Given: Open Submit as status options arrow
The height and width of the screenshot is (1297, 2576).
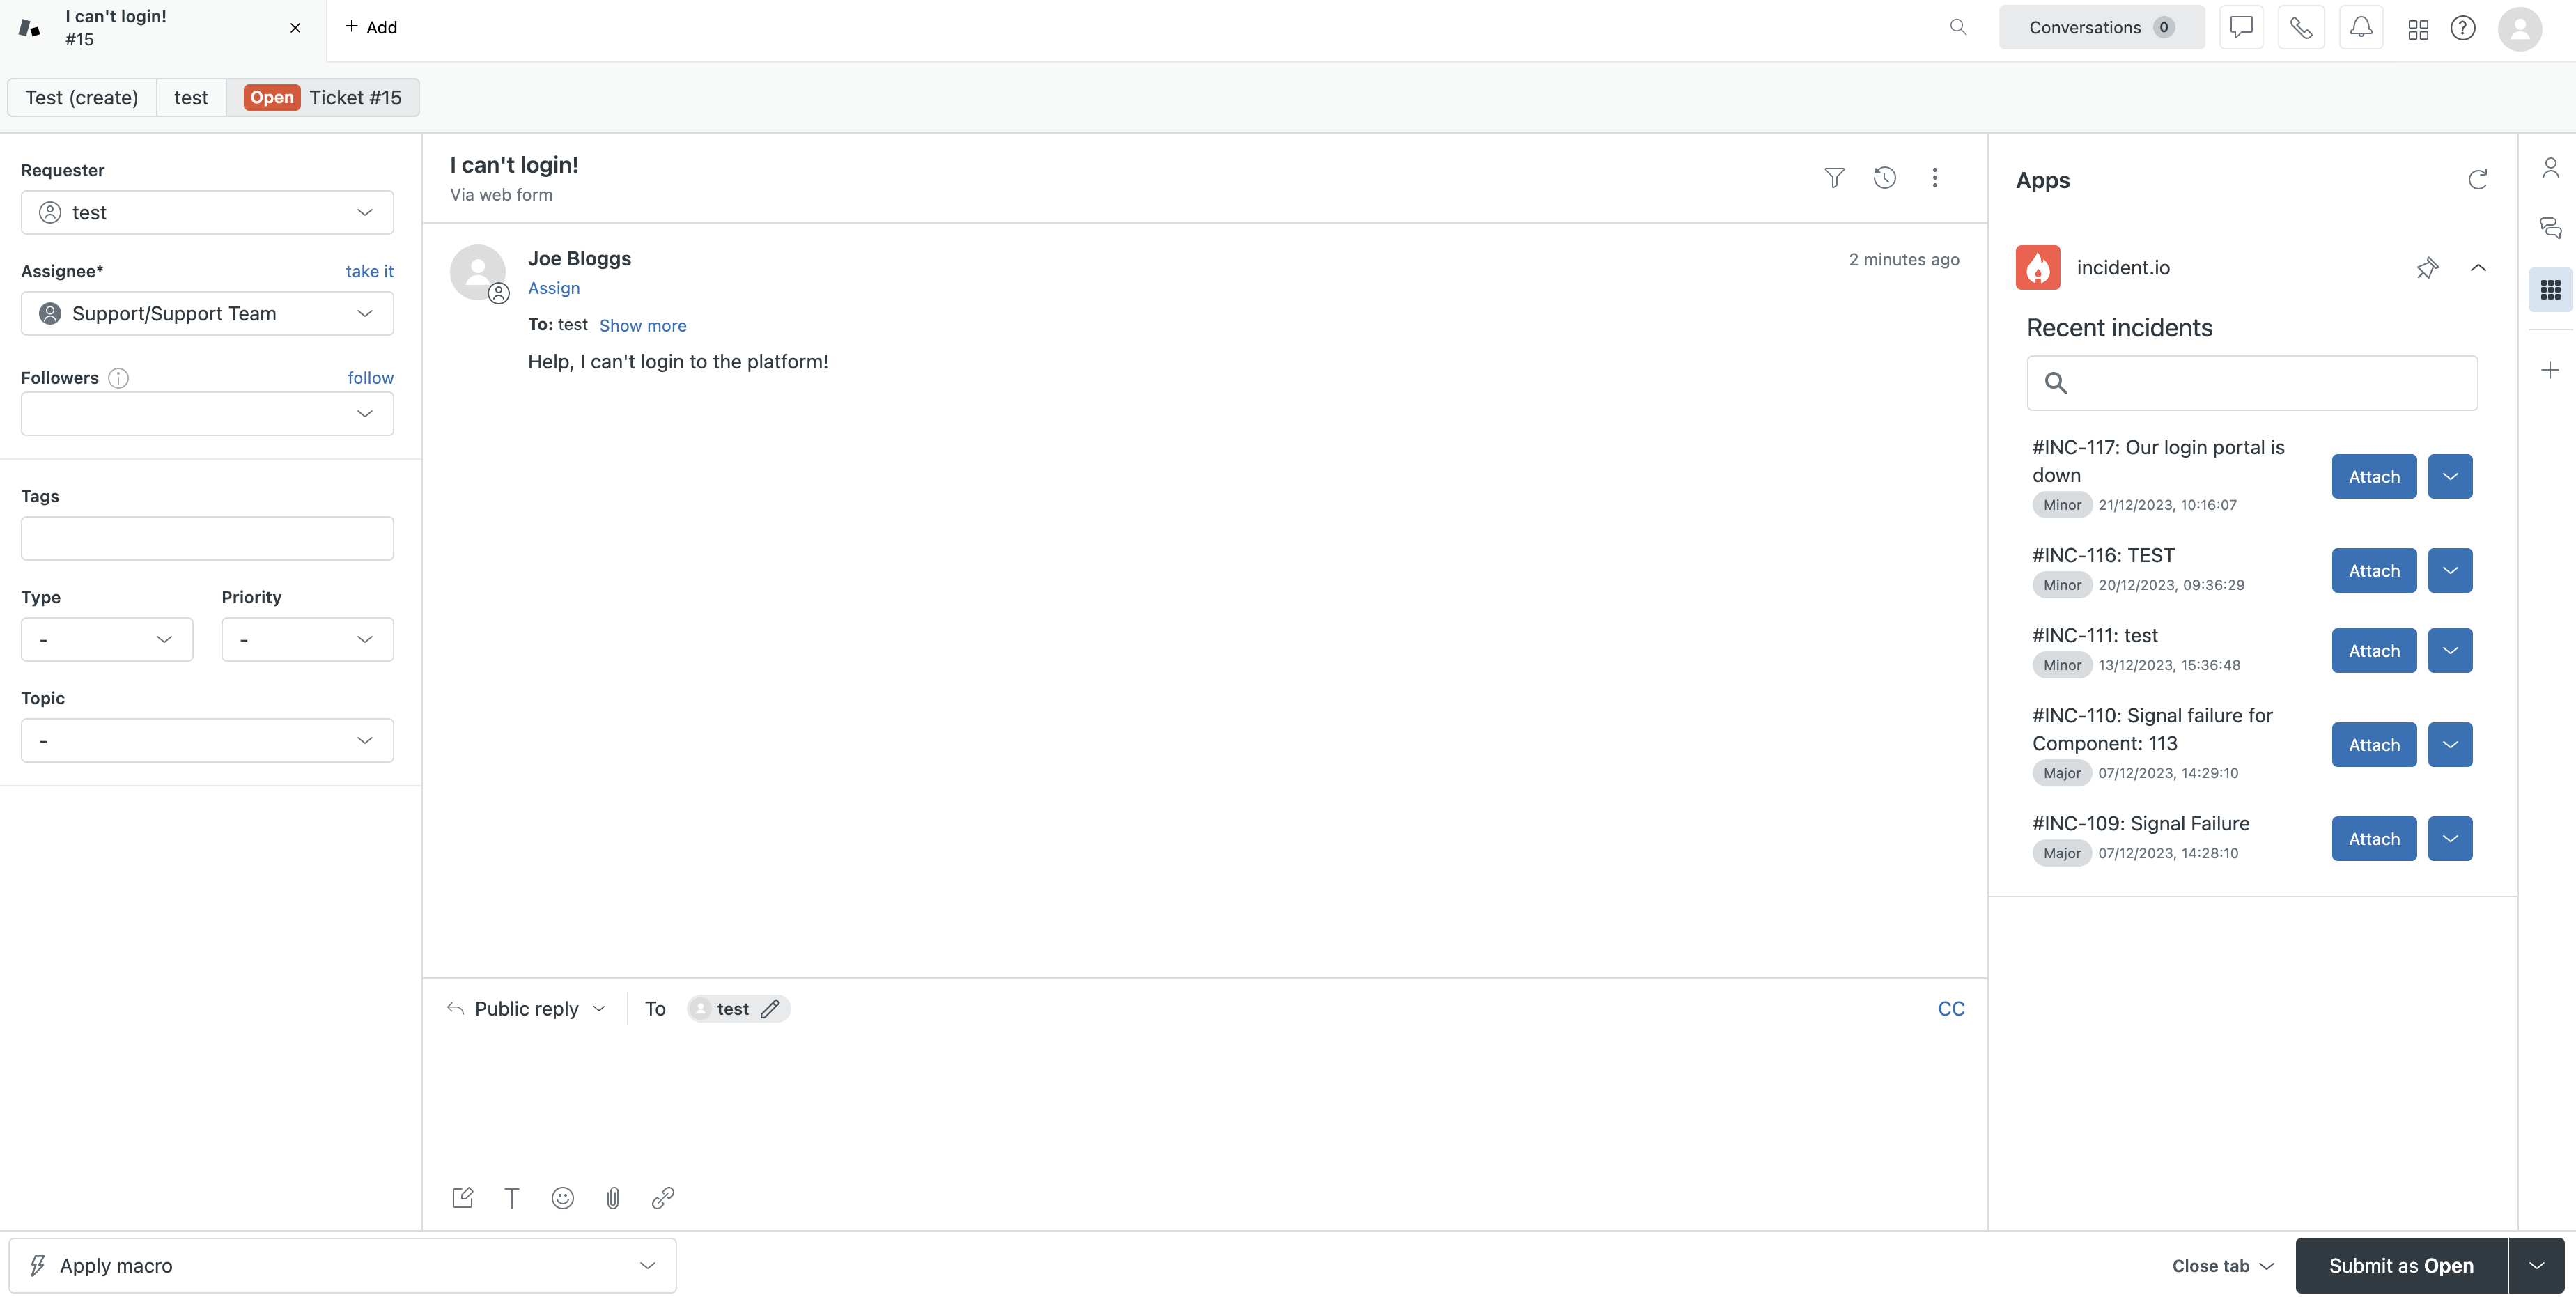Looking at the screenshot, I should pyautogui.click(x=2537, y=1265).
